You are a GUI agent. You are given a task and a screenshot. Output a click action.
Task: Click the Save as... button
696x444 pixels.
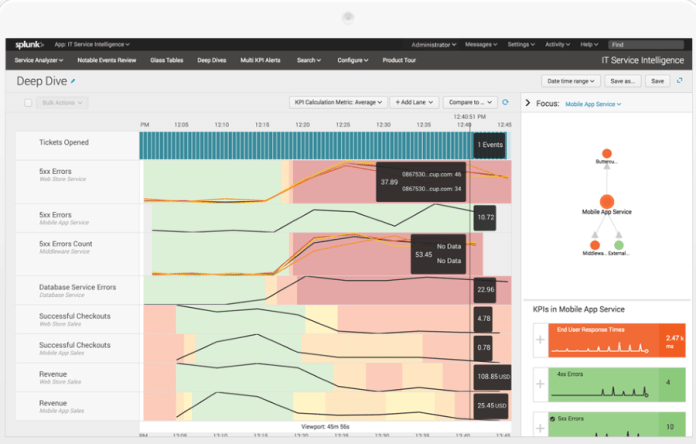[x=623, y=81]
